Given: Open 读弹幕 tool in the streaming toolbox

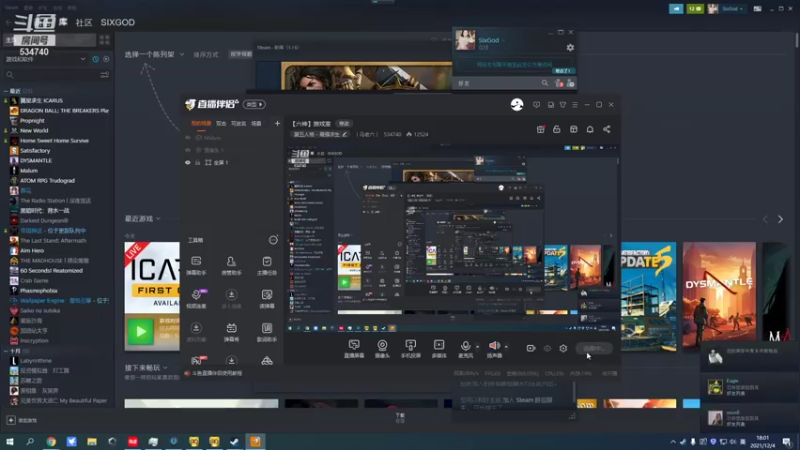Looking at the screenshot, I should point(267,299).
